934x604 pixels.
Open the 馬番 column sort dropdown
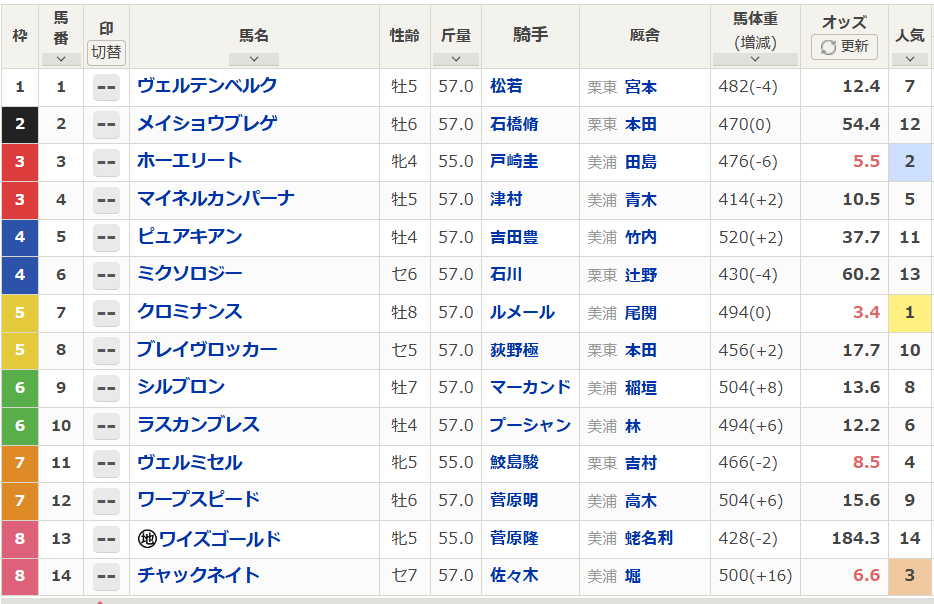(x=60, y=58)
